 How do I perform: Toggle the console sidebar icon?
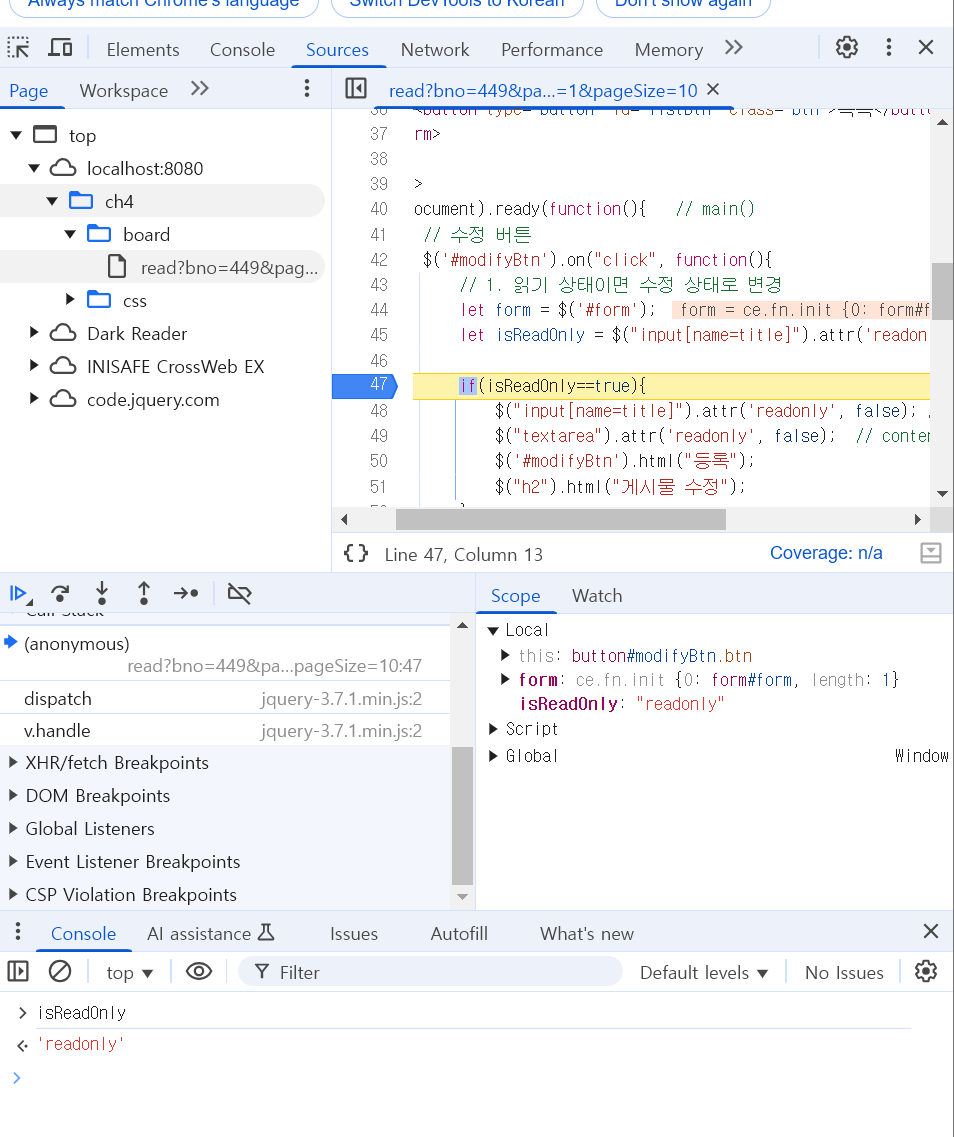coord(18,971)
